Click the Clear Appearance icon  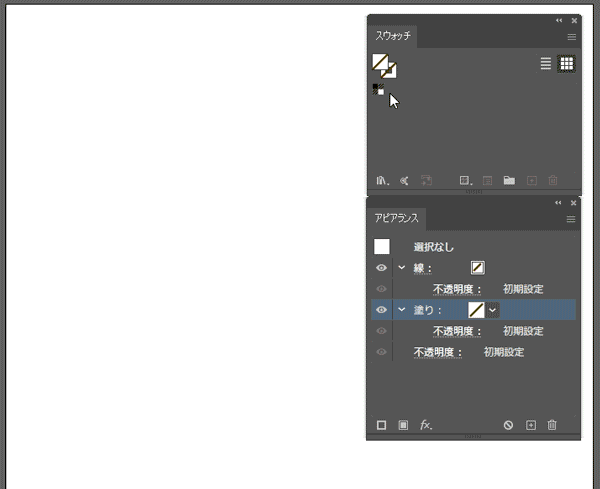508,425
